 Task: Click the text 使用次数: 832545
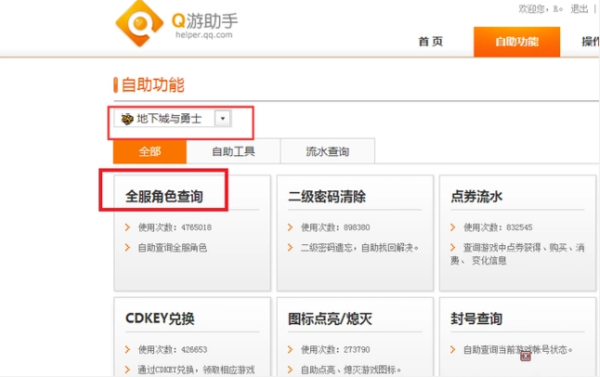click(498, 227)
